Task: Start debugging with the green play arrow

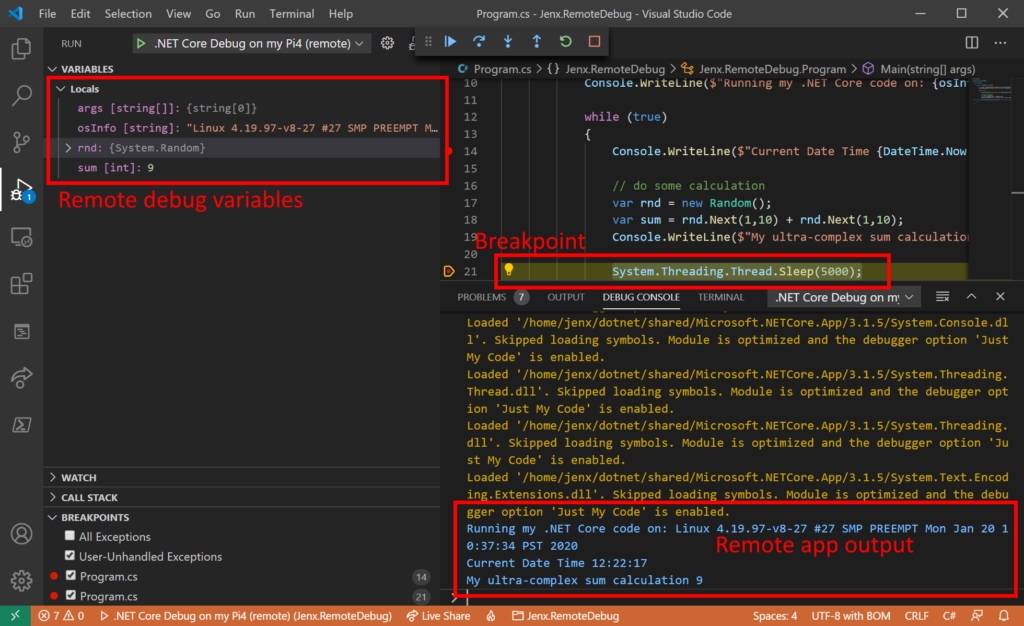Action: (140, 44)
